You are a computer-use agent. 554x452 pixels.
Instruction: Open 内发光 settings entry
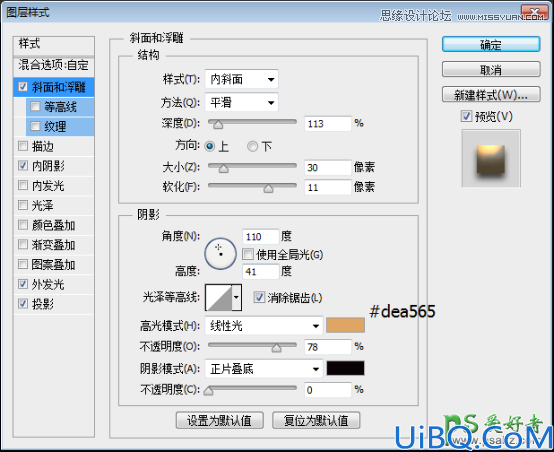tap(48, 186)
